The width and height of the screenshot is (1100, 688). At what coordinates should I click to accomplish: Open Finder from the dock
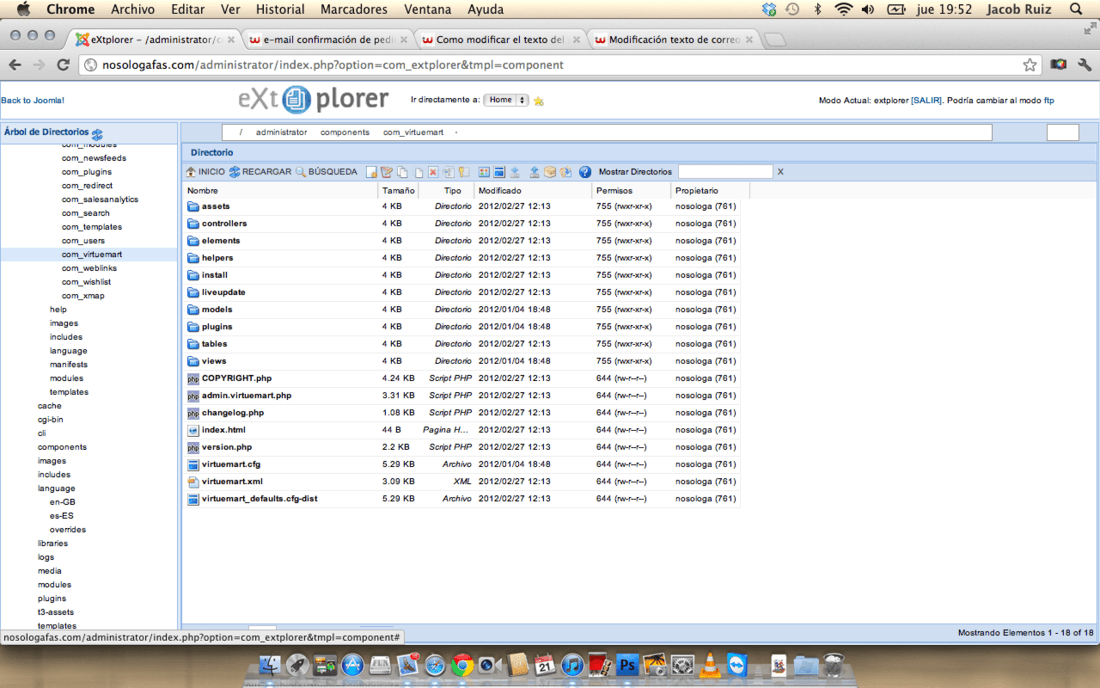point(269,664)
